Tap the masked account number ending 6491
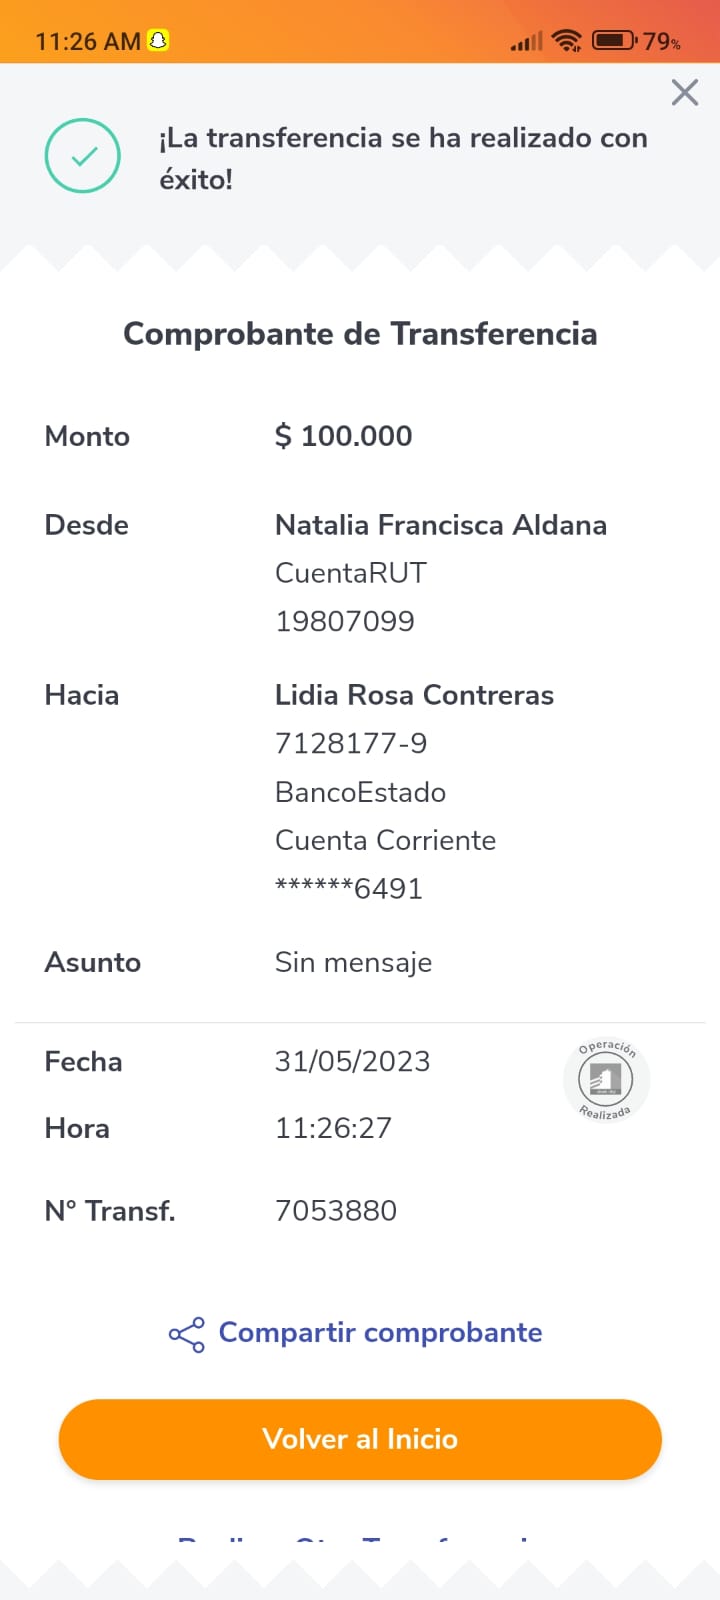Image resolution: width=720 pixels, height=1600 pixels. coord(349,888)
